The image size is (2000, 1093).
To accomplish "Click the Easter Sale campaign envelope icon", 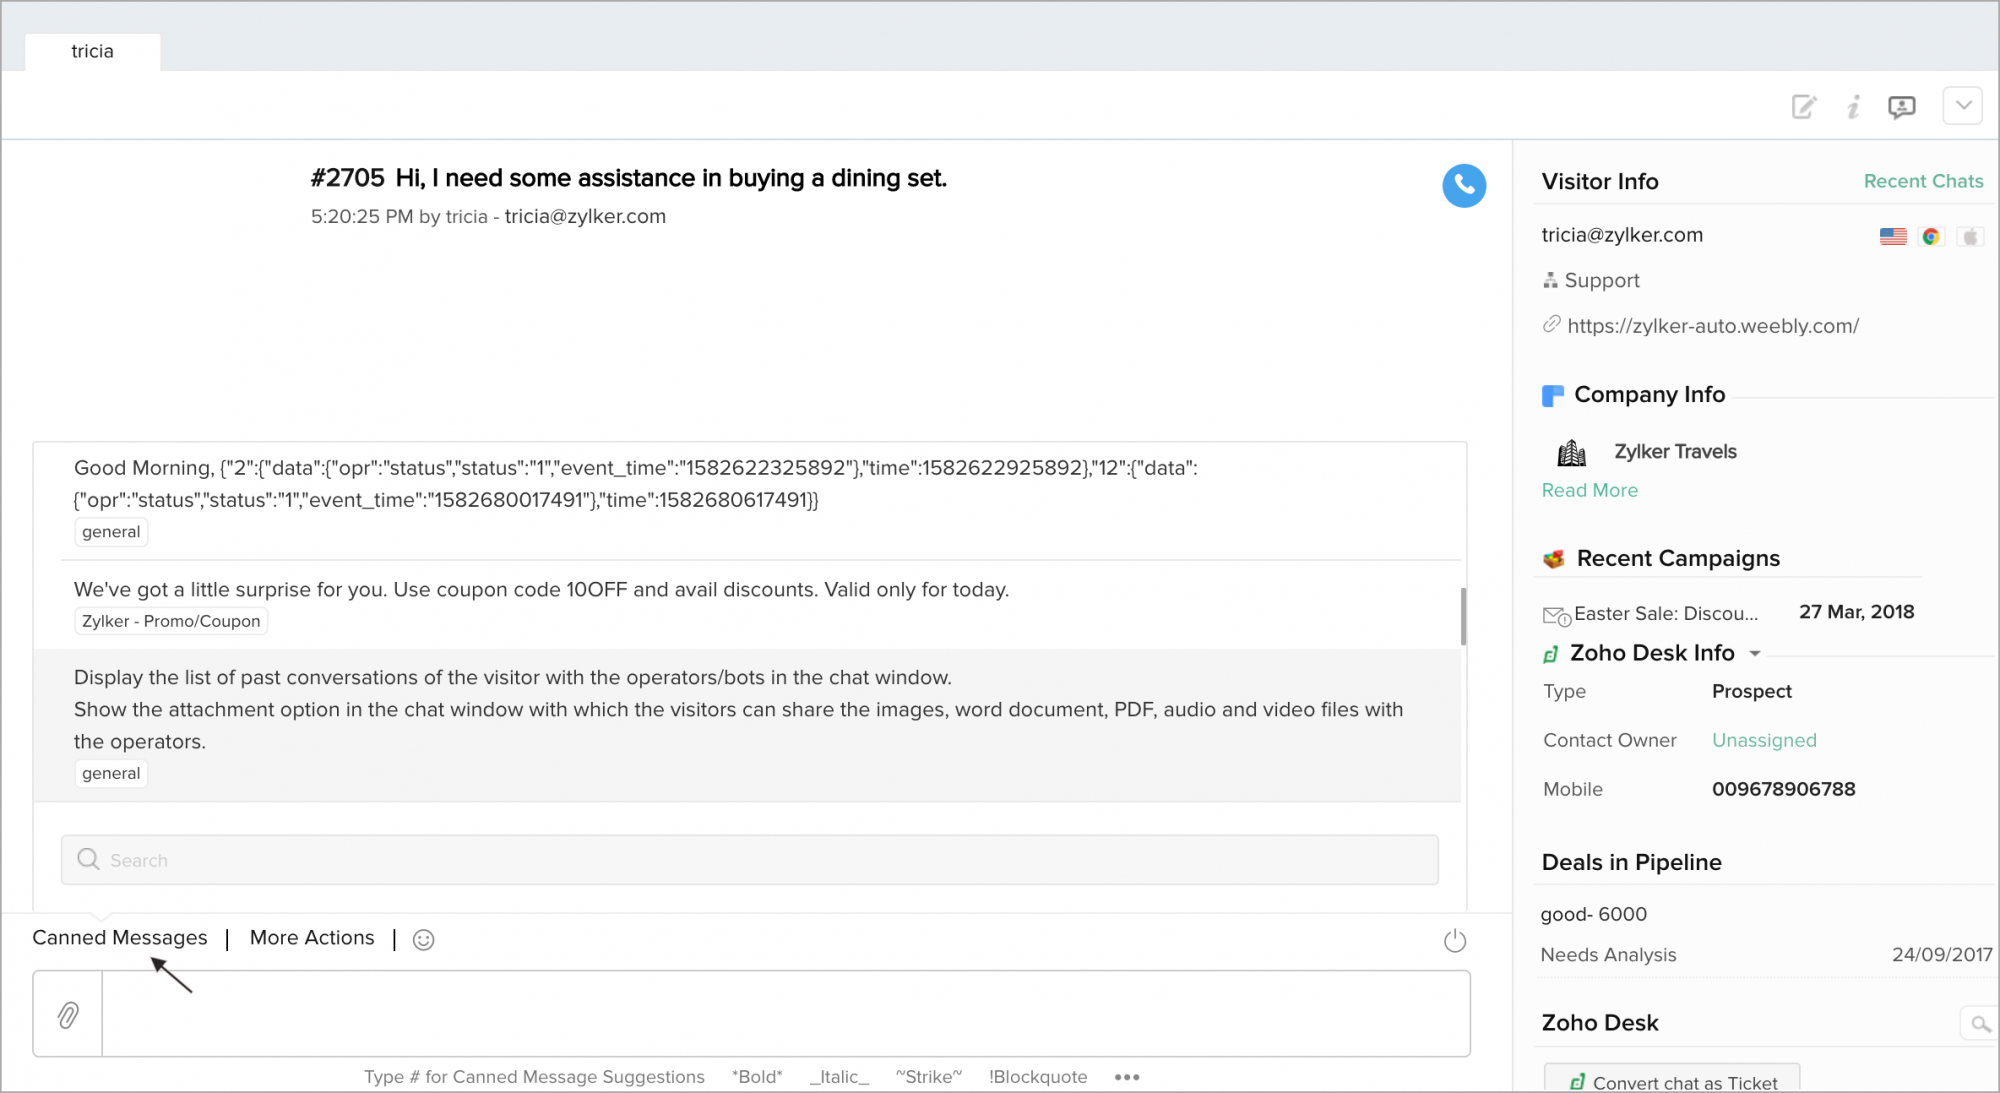I will [1557, 613].
